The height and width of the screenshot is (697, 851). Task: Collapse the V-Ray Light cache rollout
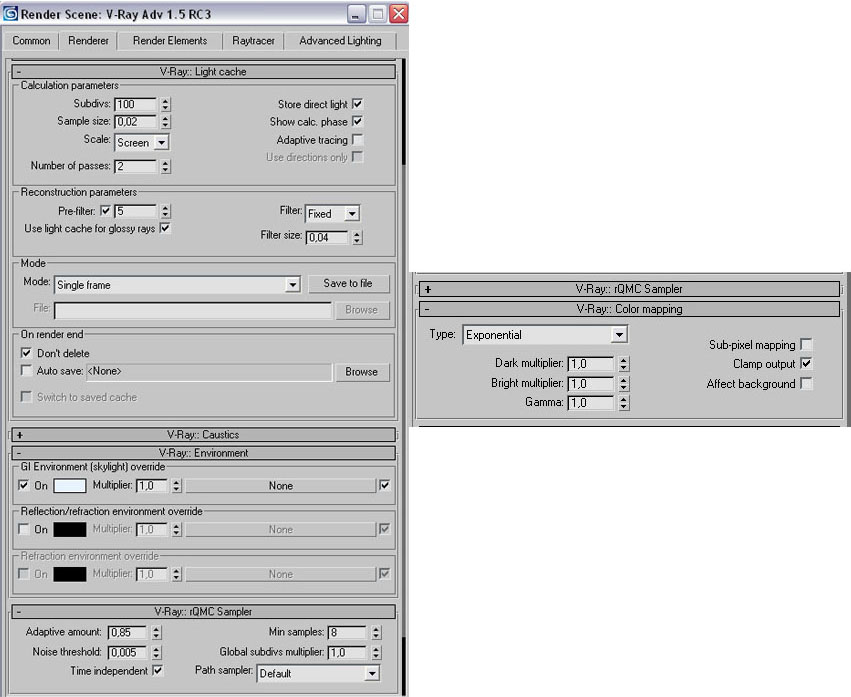click(204, 71)
